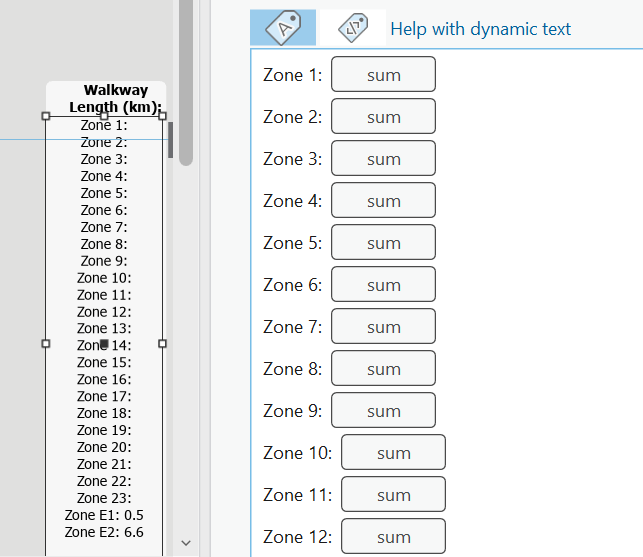This screenshot has width=643, height=557.
Task: Click the Walkway Length (km) heading text
Action: (116, 98)
